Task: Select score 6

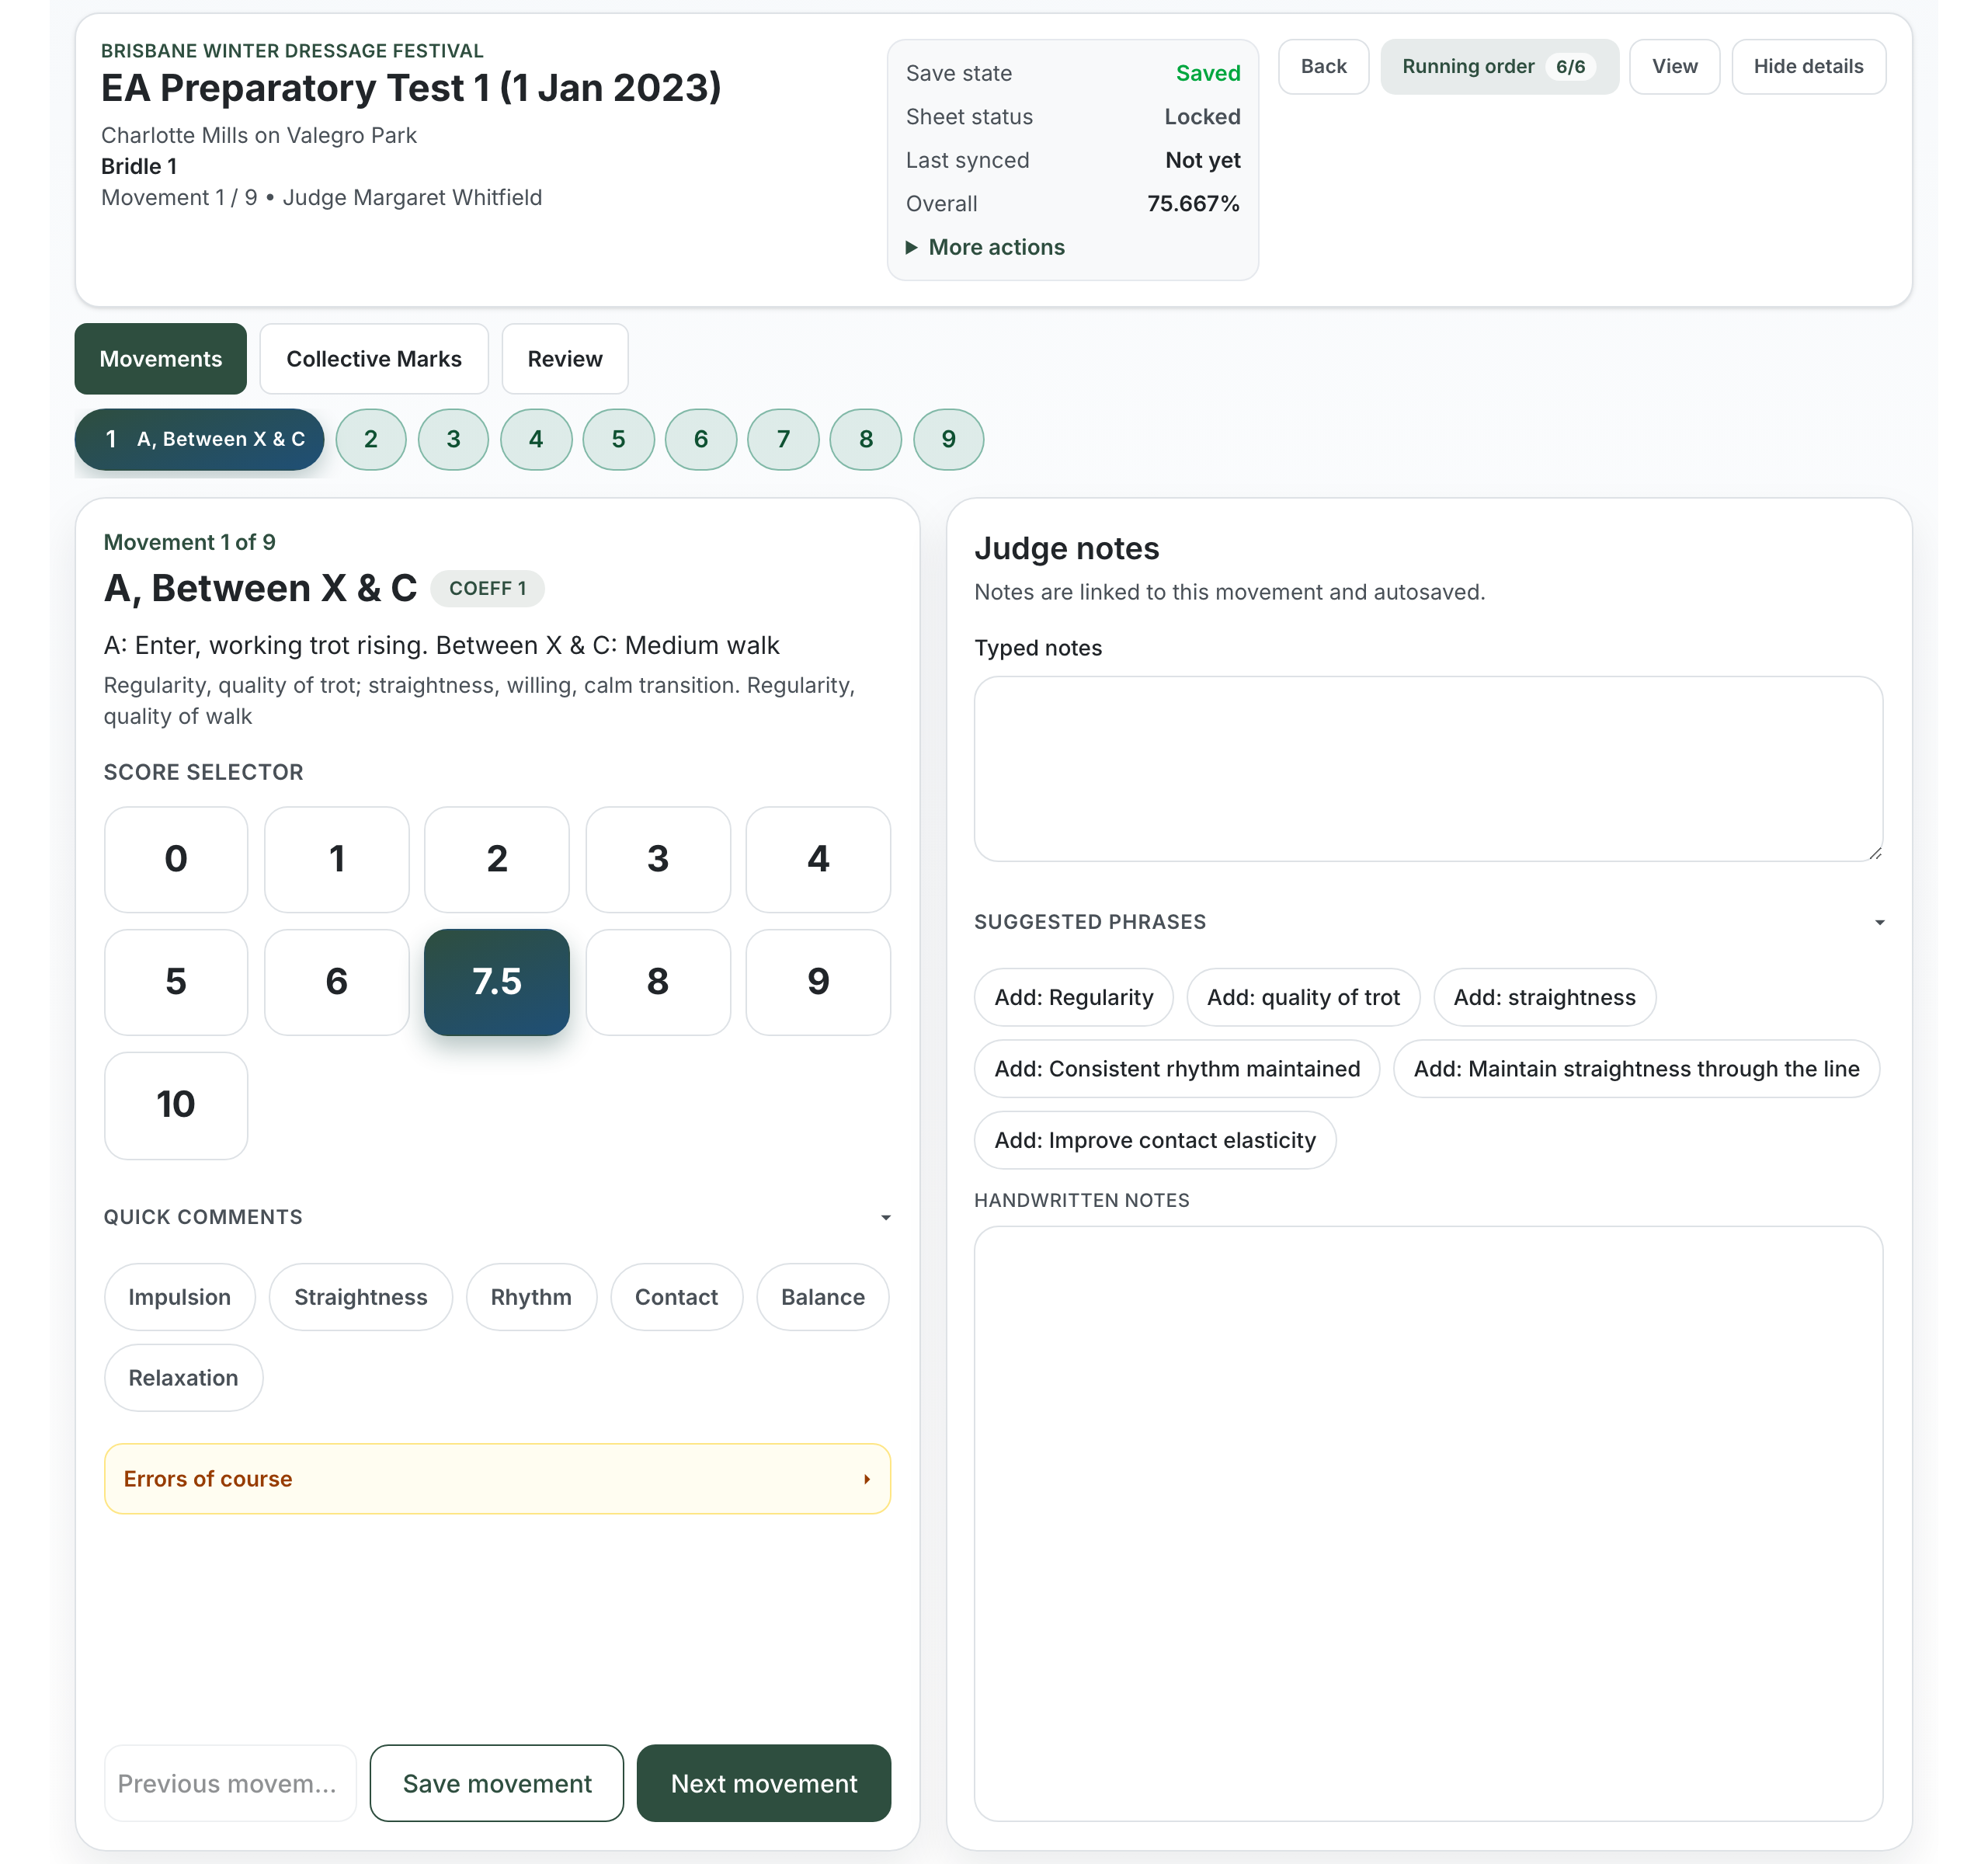Action: [x=337, y=981]
